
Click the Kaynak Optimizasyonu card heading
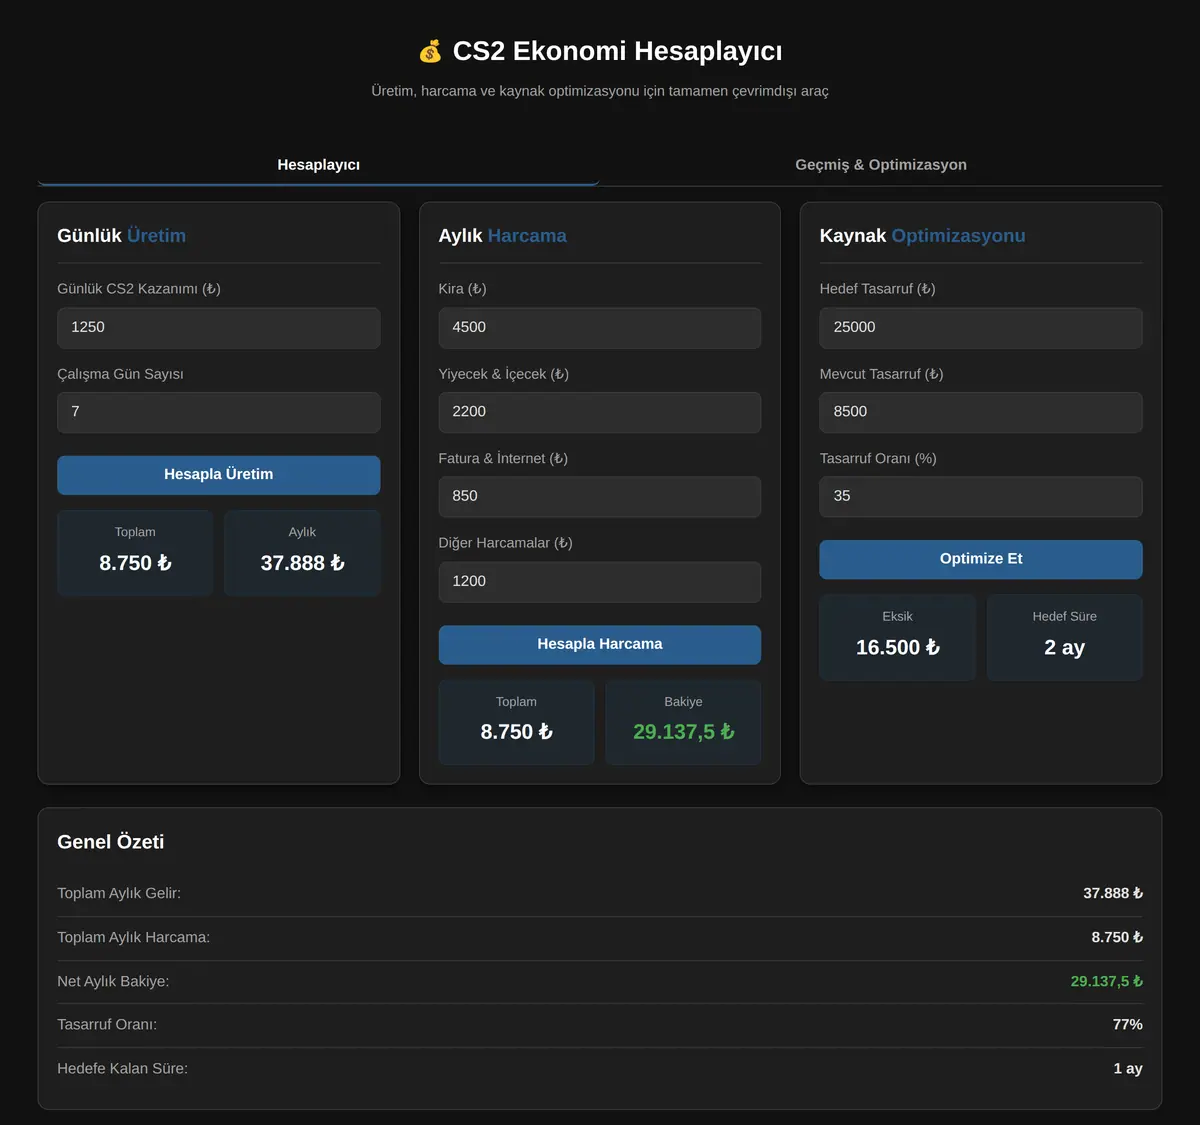point(923,236)
